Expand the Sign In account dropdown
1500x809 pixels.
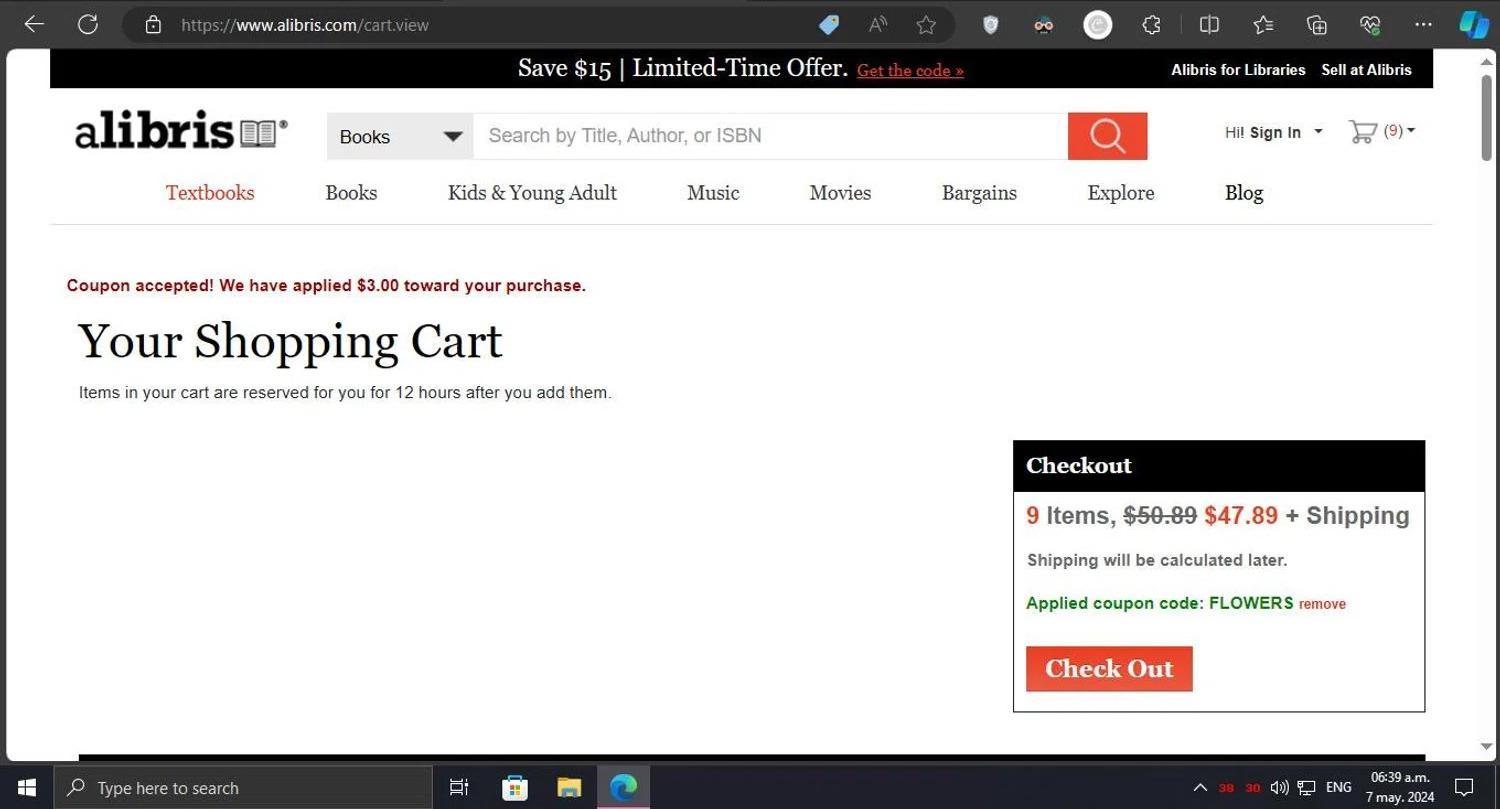coord(1318,131)
